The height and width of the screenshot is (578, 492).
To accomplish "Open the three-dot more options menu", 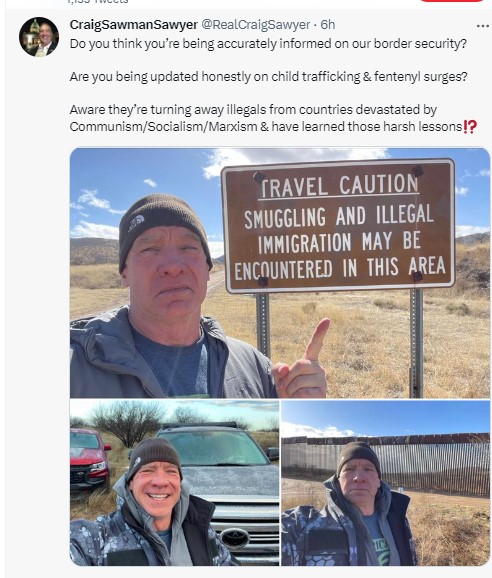I will click(x=482, y=26).
